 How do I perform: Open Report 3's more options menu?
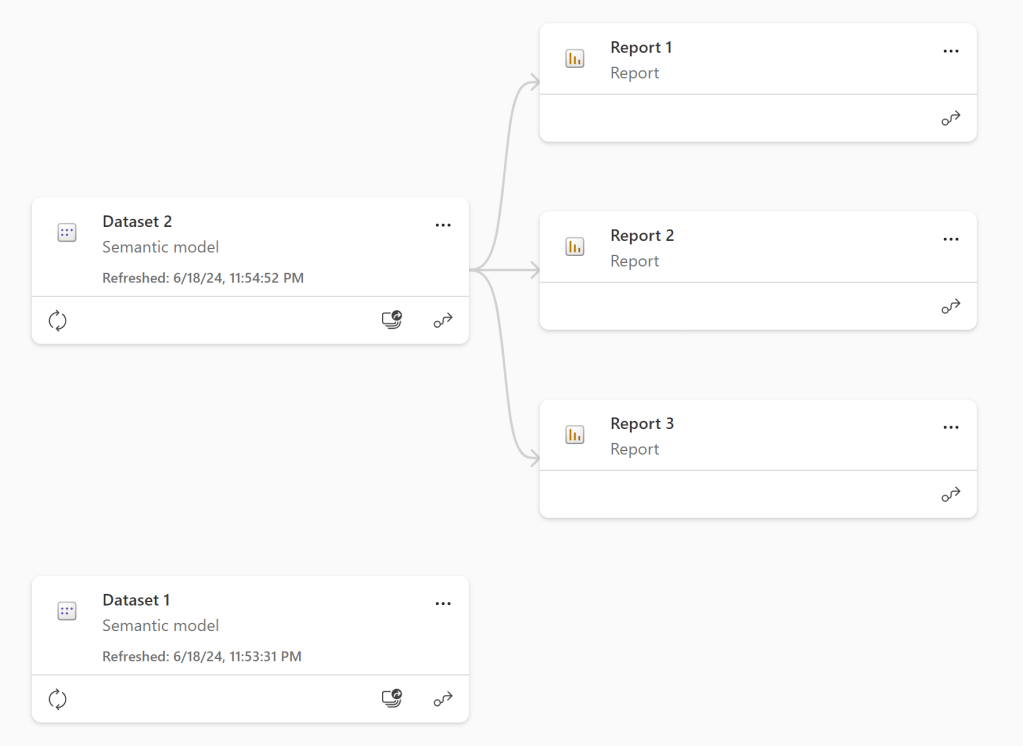pyautogui.click(x=950, y=427)
